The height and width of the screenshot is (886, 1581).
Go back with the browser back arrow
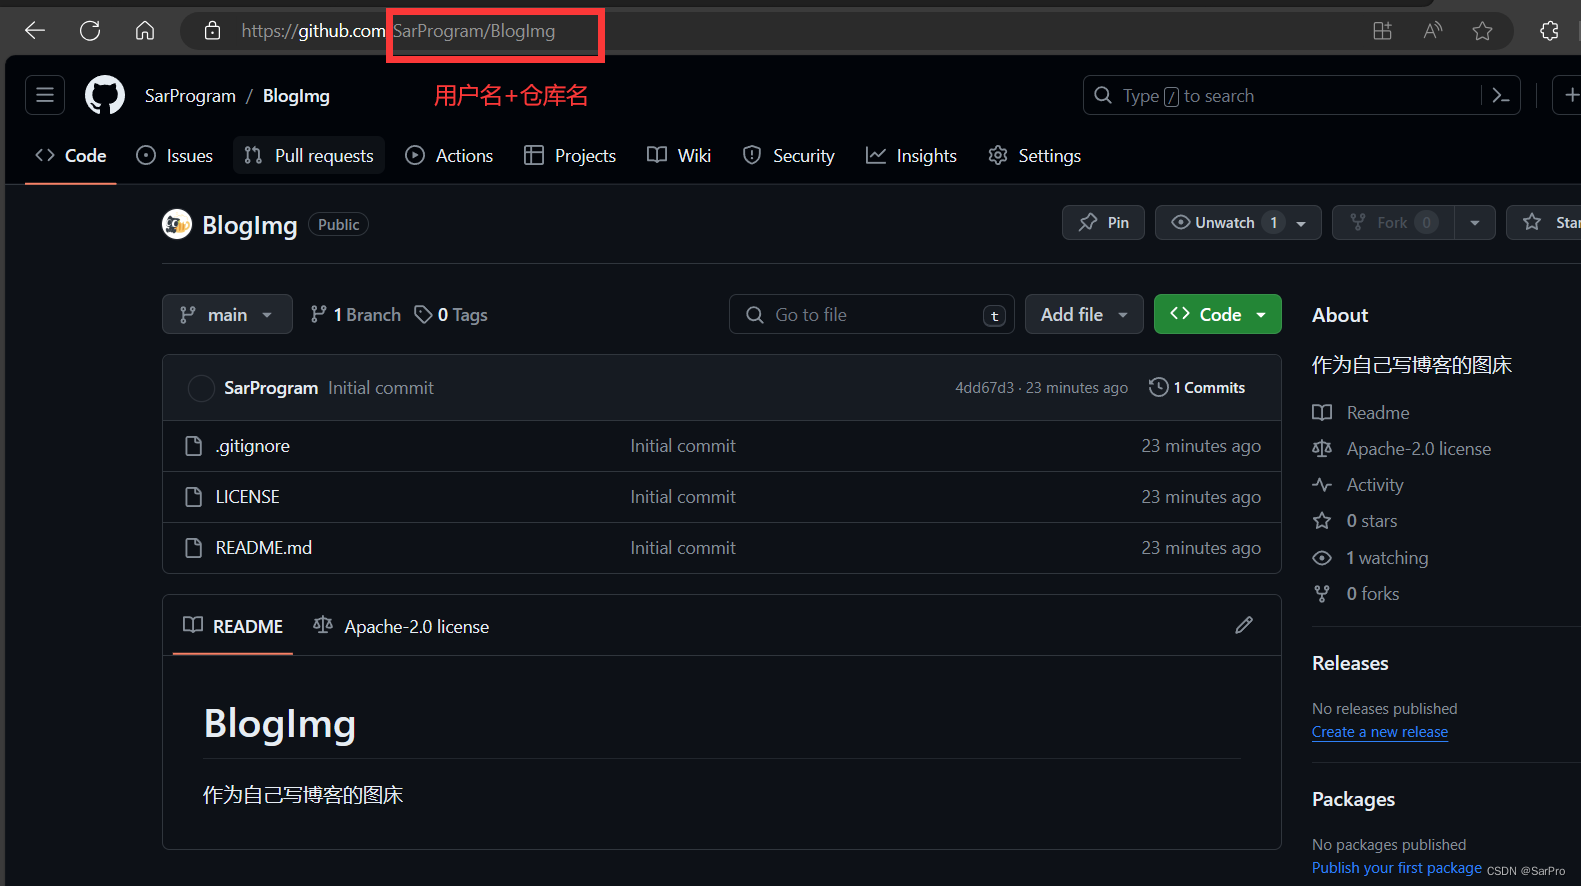35,31
